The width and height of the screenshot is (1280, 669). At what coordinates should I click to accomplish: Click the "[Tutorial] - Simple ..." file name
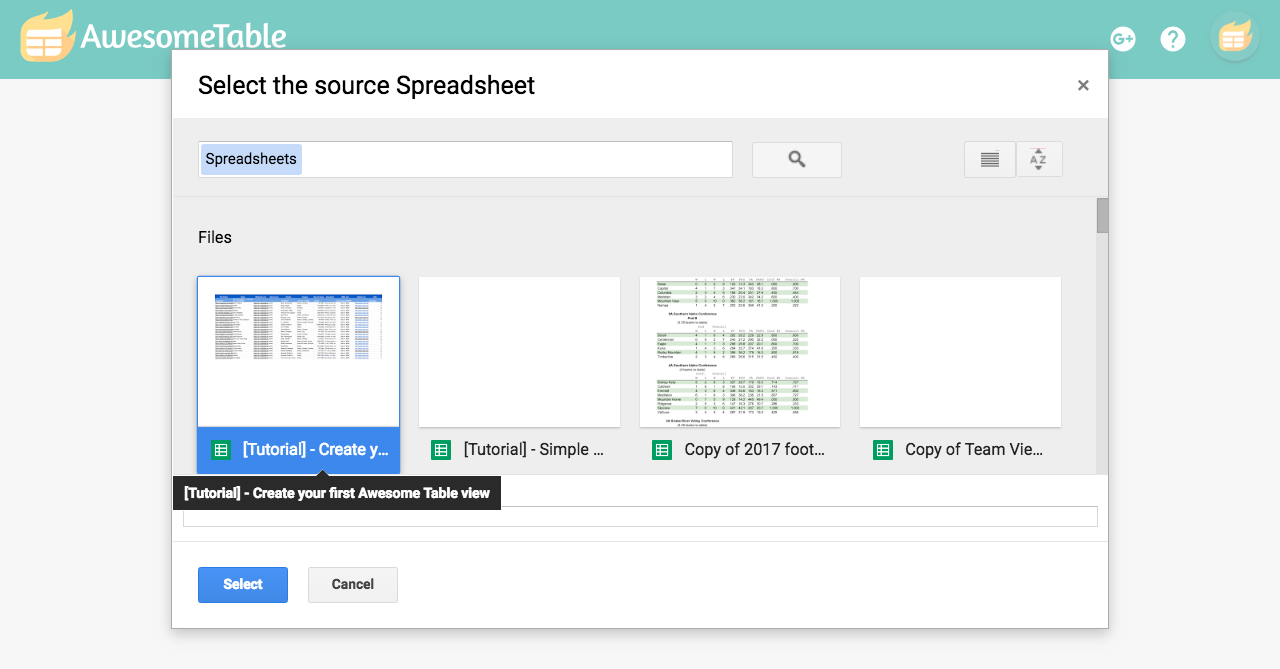tap(534, 450)
